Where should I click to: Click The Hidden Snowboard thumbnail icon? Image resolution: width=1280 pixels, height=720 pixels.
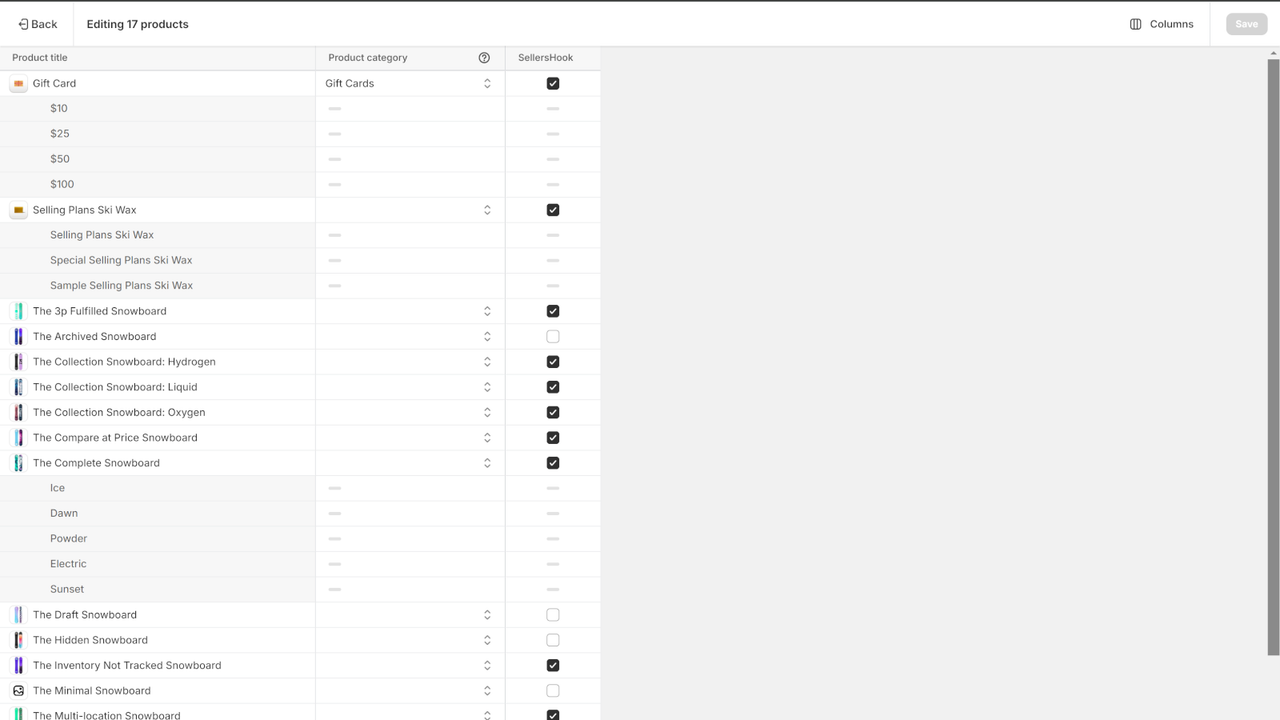tap(18, 640)
